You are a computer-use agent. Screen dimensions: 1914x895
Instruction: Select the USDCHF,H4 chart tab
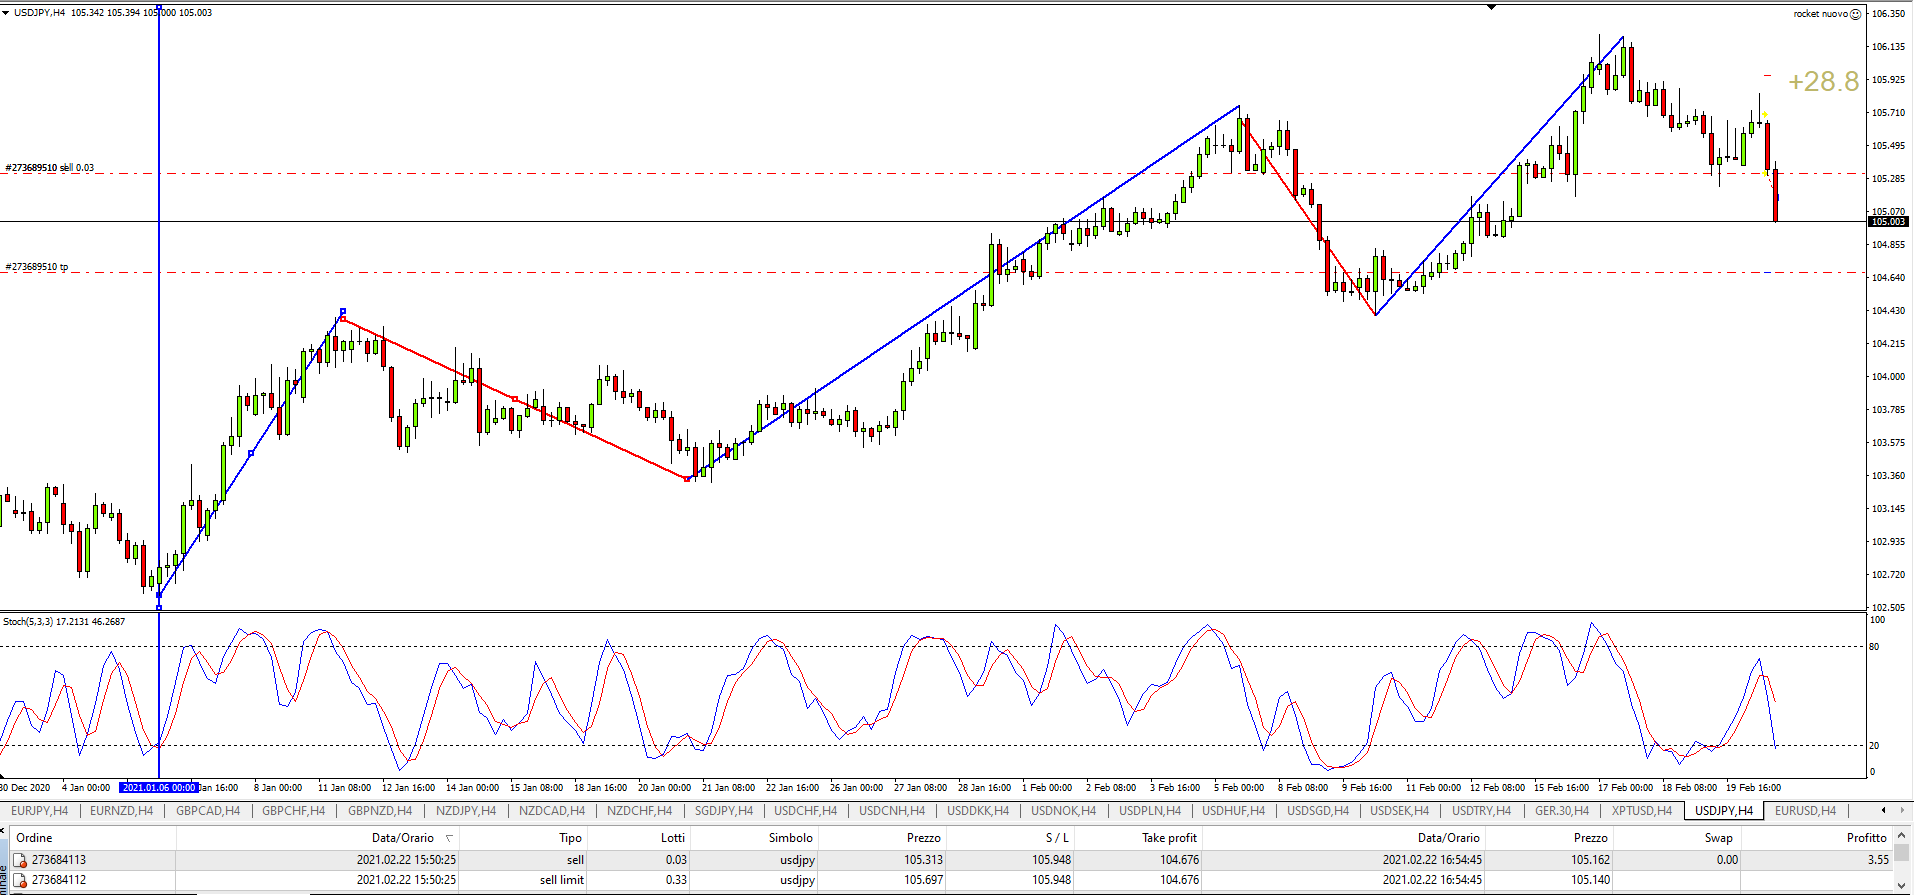pos(806,811)
